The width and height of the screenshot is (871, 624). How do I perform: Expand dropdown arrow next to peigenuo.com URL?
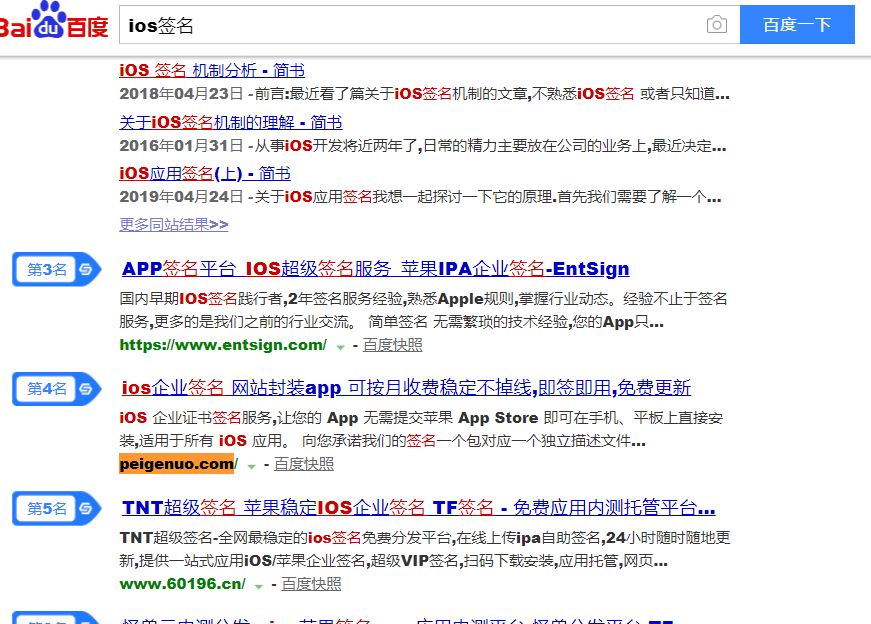(252, 466)
